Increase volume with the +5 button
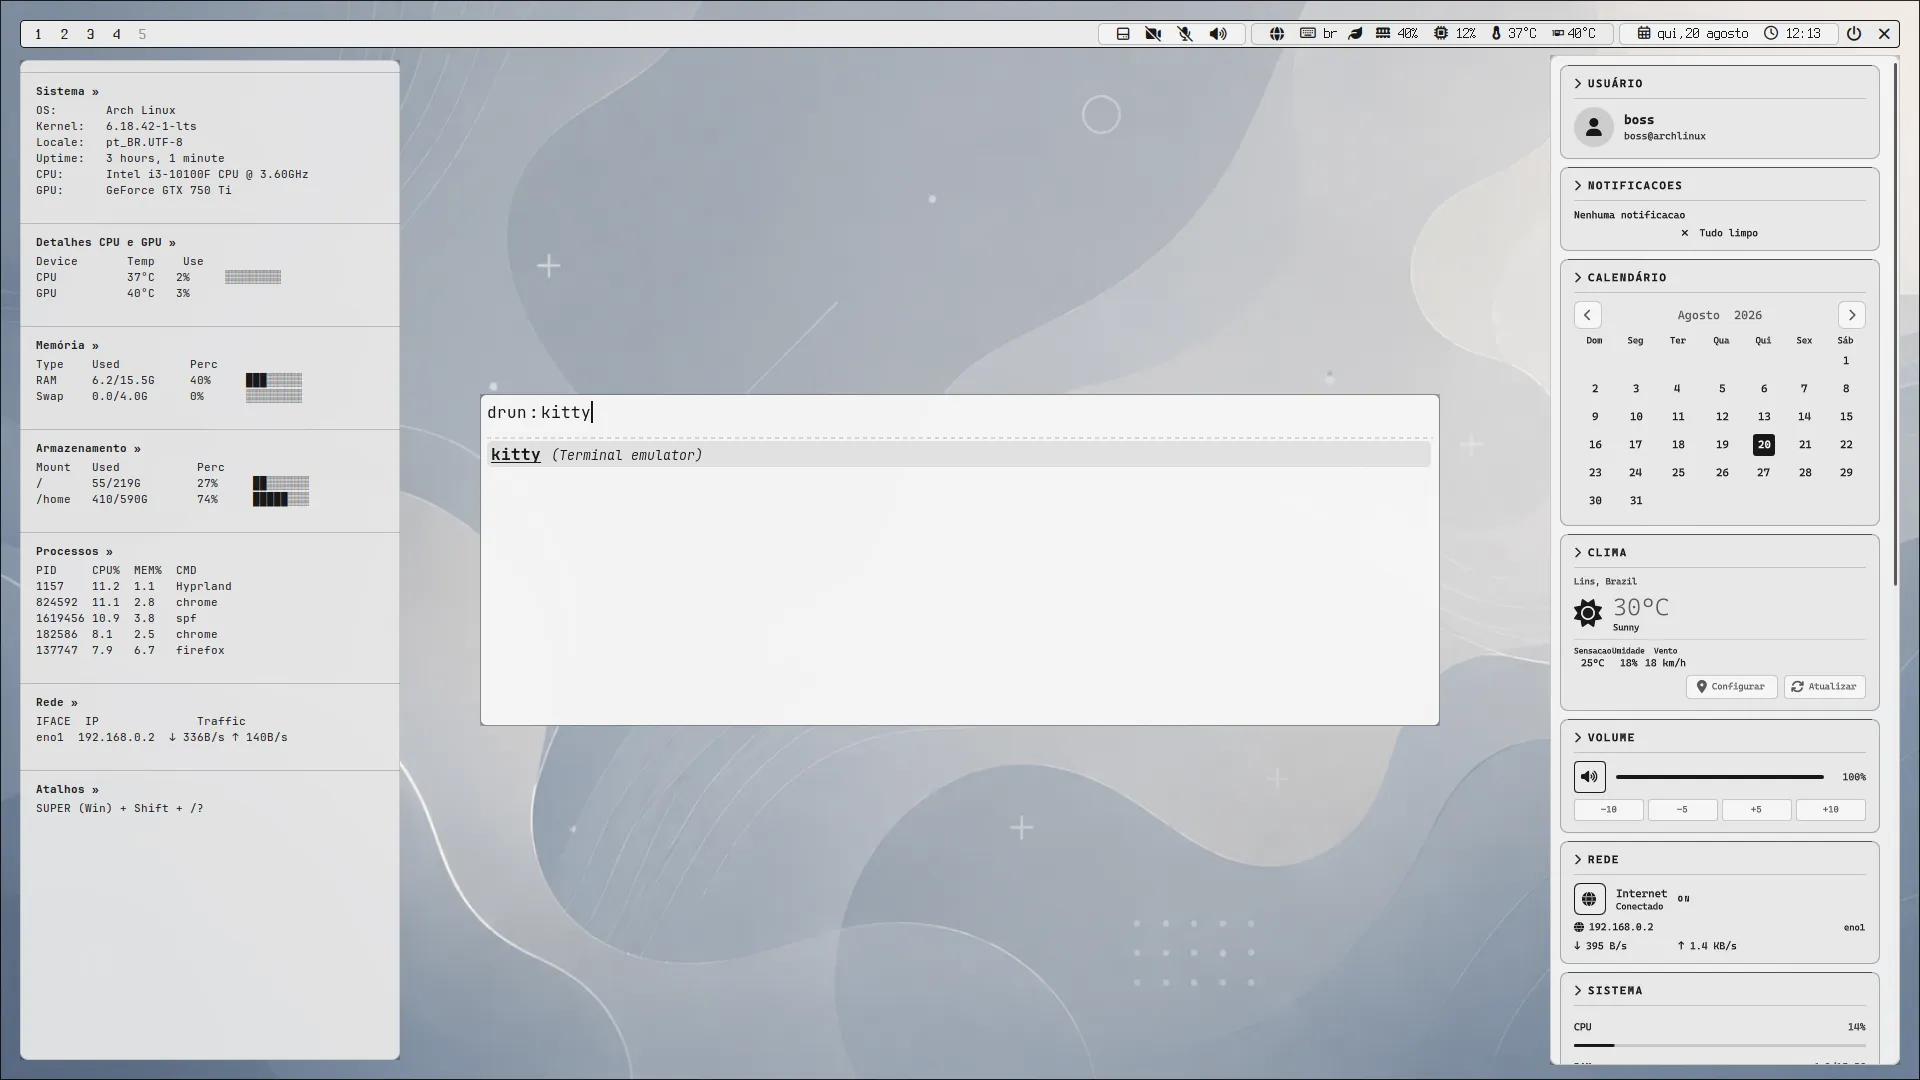Viewport: 1920px width, 1080px height. (1756, 810)
